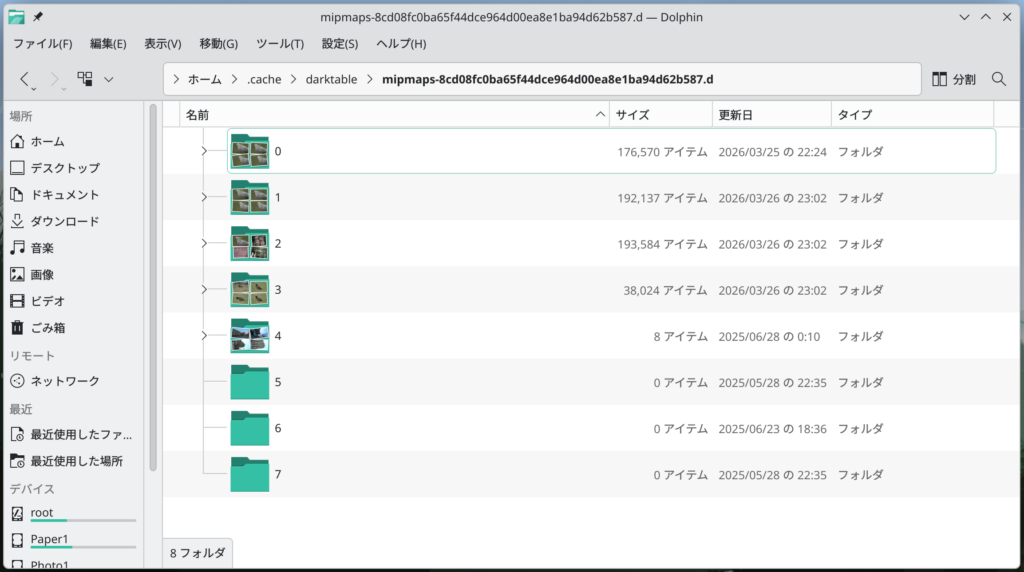Click the forward navigation arrow
The image size is (1024, 572).
[x=55, y=79]
